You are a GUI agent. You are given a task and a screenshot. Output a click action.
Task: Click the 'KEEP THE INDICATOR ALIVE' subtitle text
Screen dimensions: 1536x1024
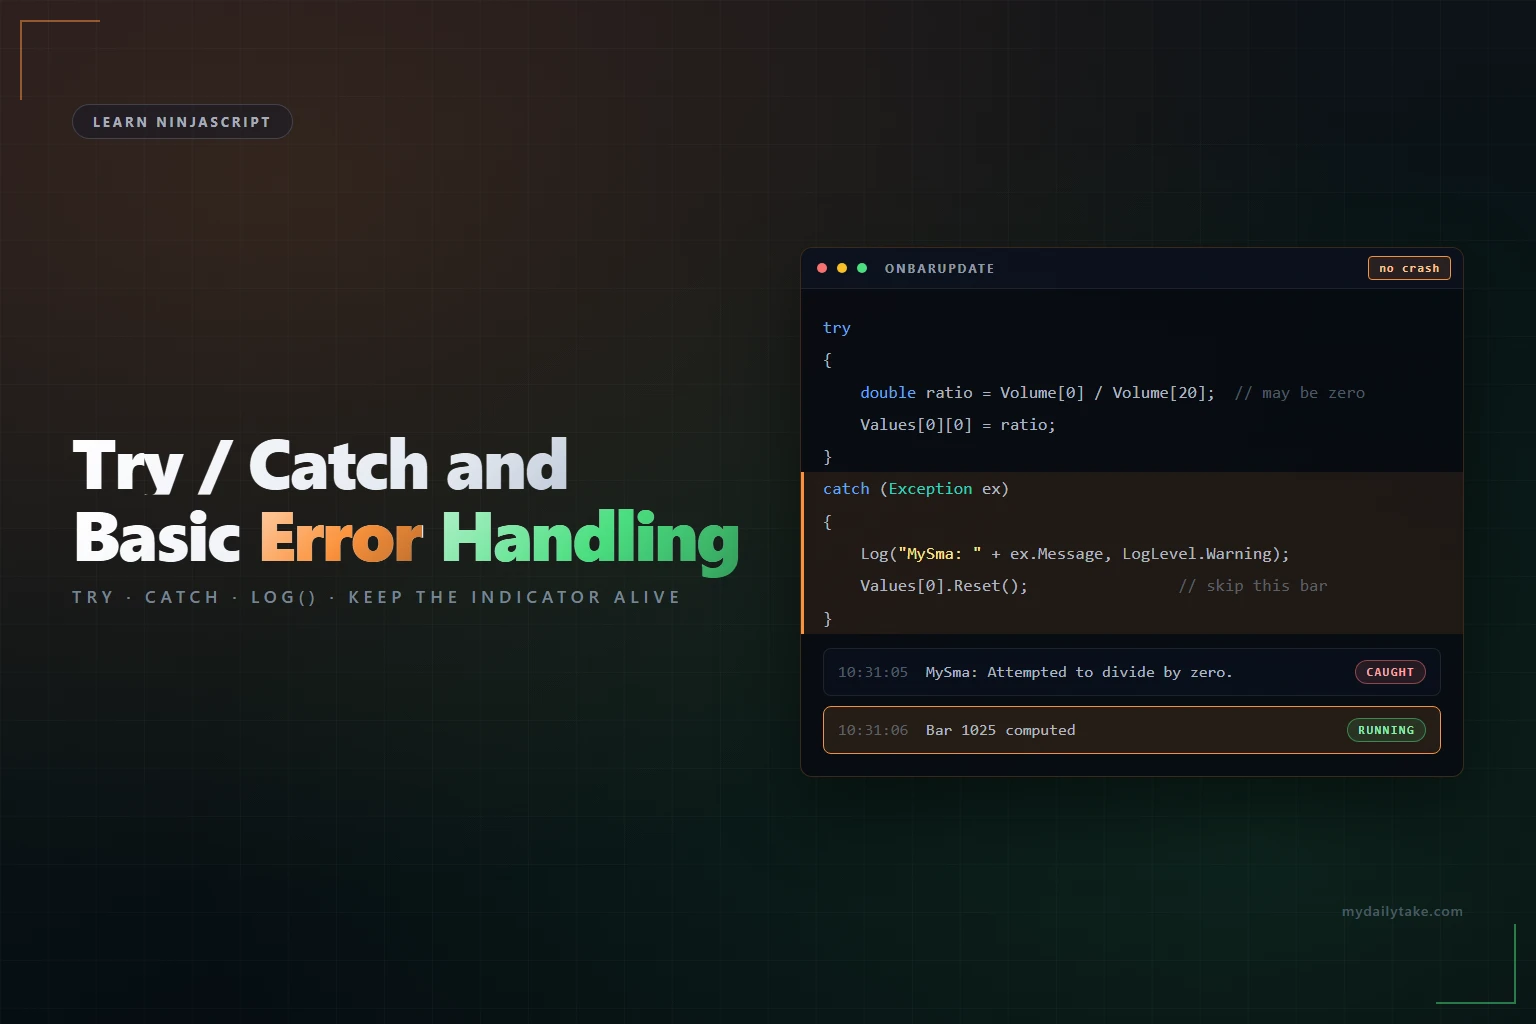coord(514,597)
